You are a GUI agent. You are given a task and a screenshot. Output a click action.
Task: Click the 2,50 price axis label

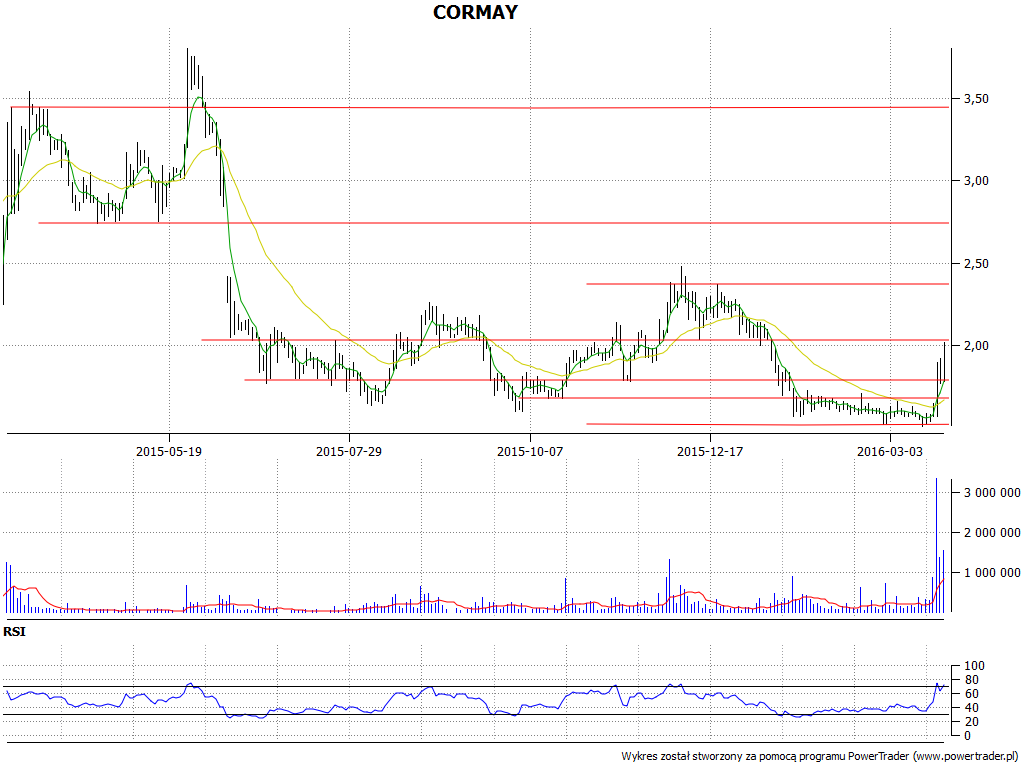(x=976, y=264)
